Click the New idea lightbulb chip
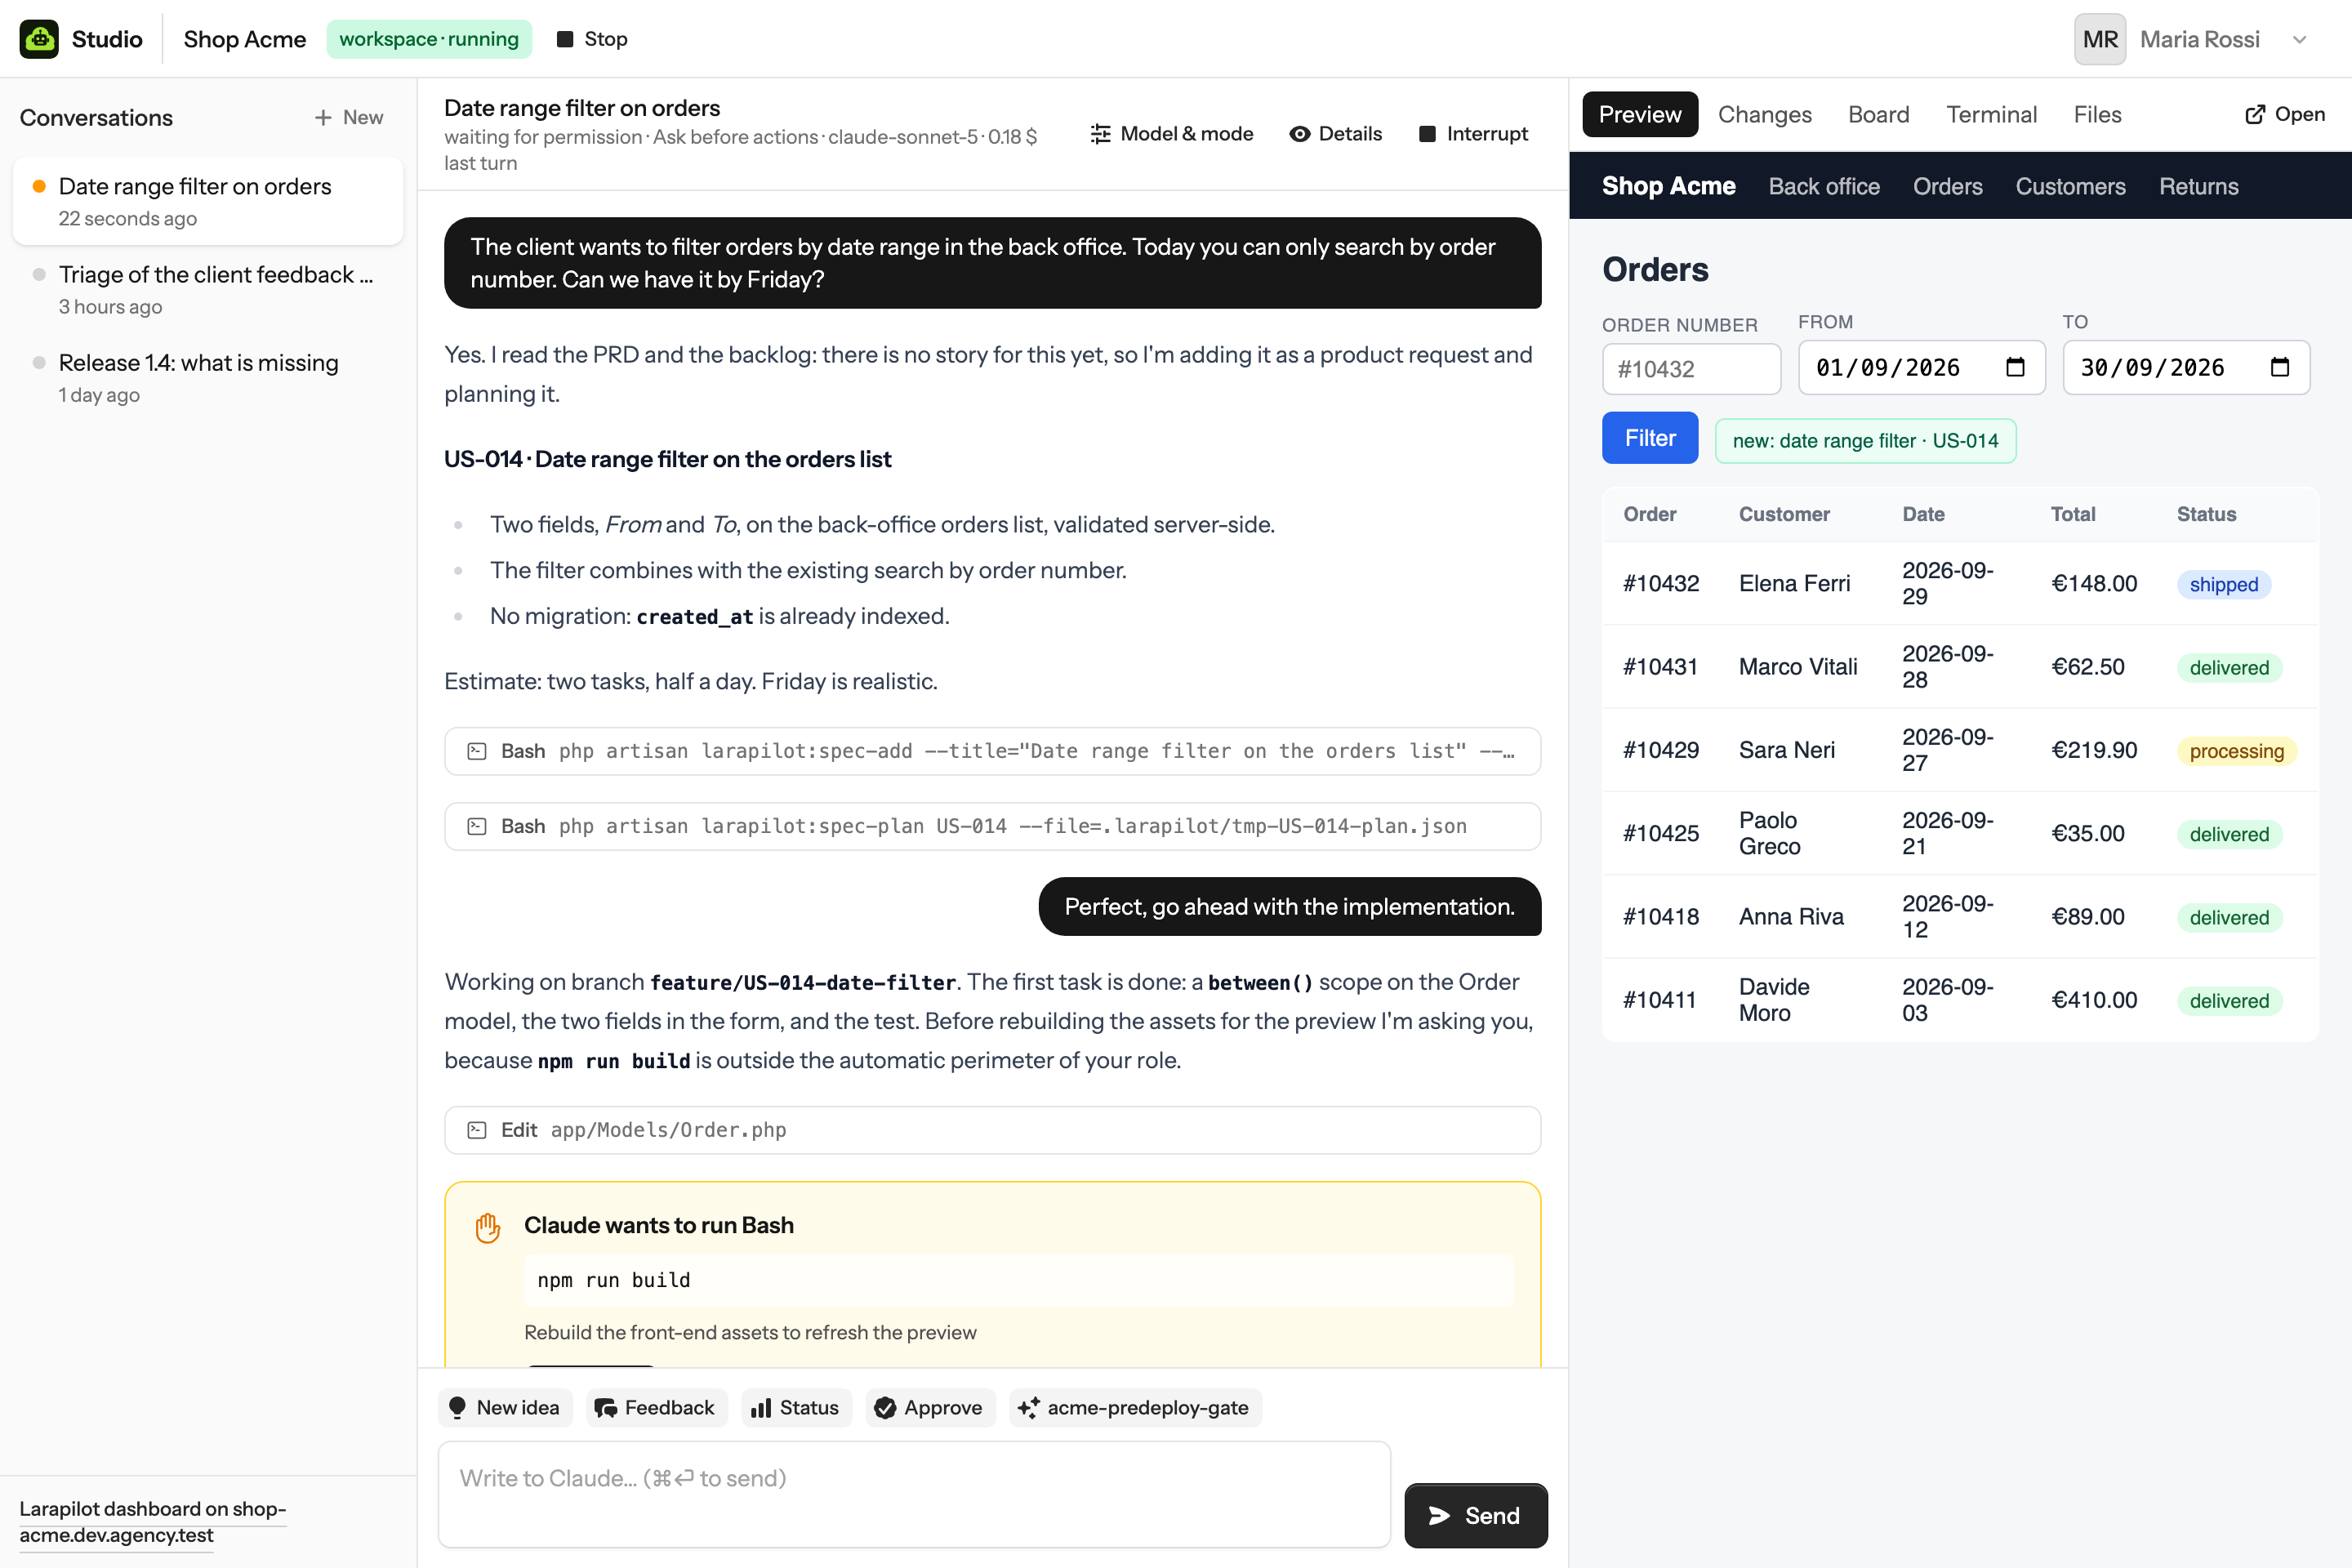This screenshot has width=2352, height=1568. coord(505,1407)
